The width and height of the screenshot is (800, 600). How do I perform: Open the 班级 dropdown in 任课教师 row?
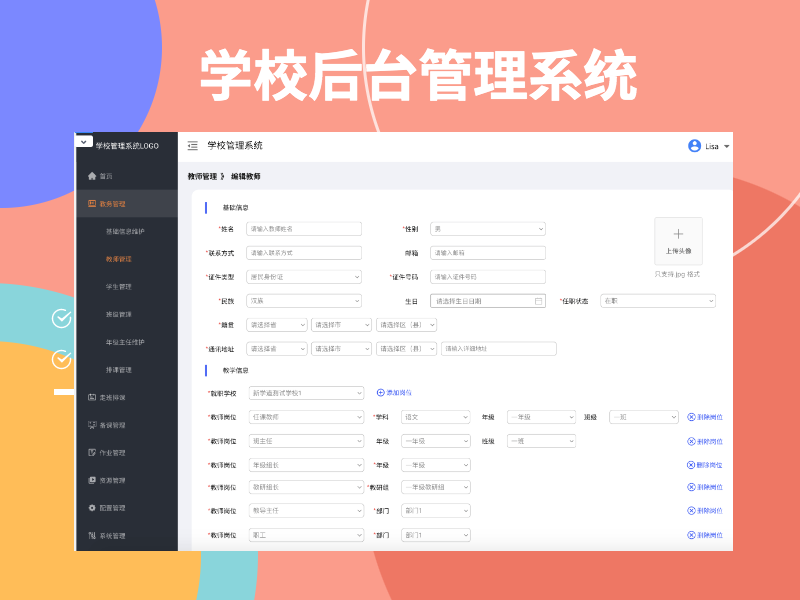[x=644, y=417]
